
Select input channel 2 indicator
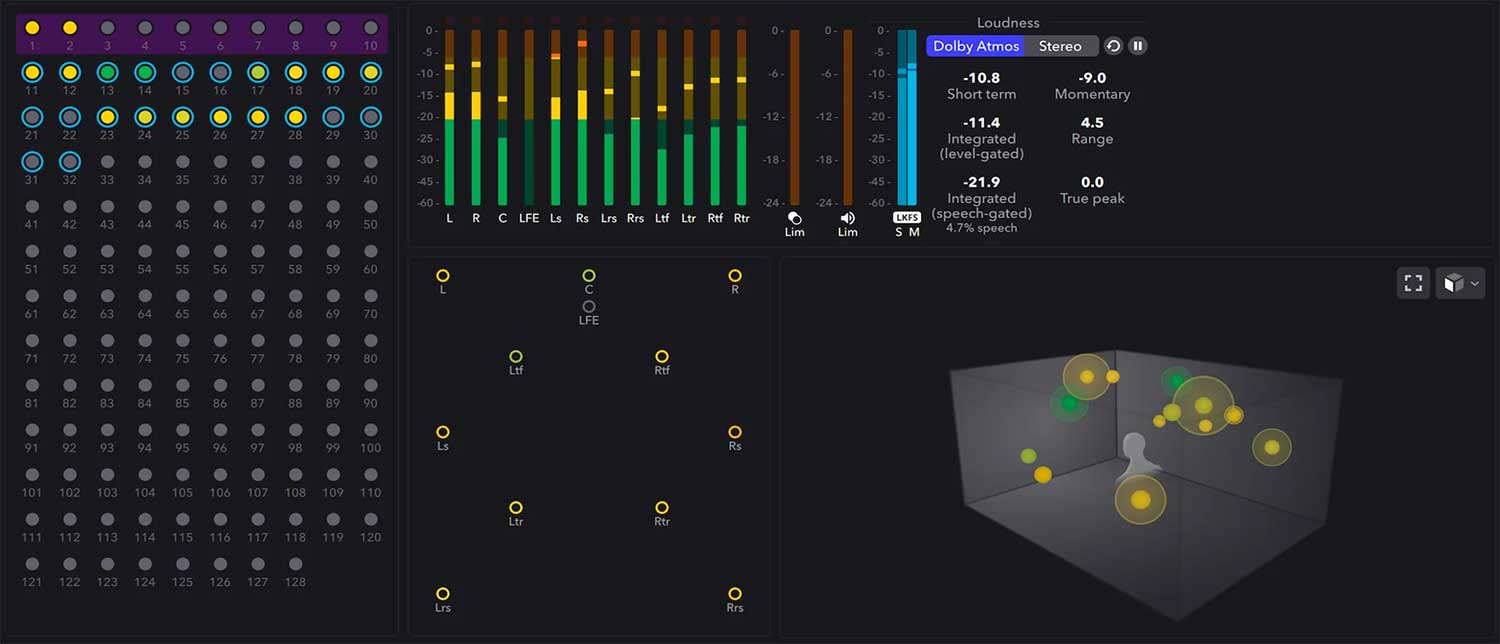point(70,28)
